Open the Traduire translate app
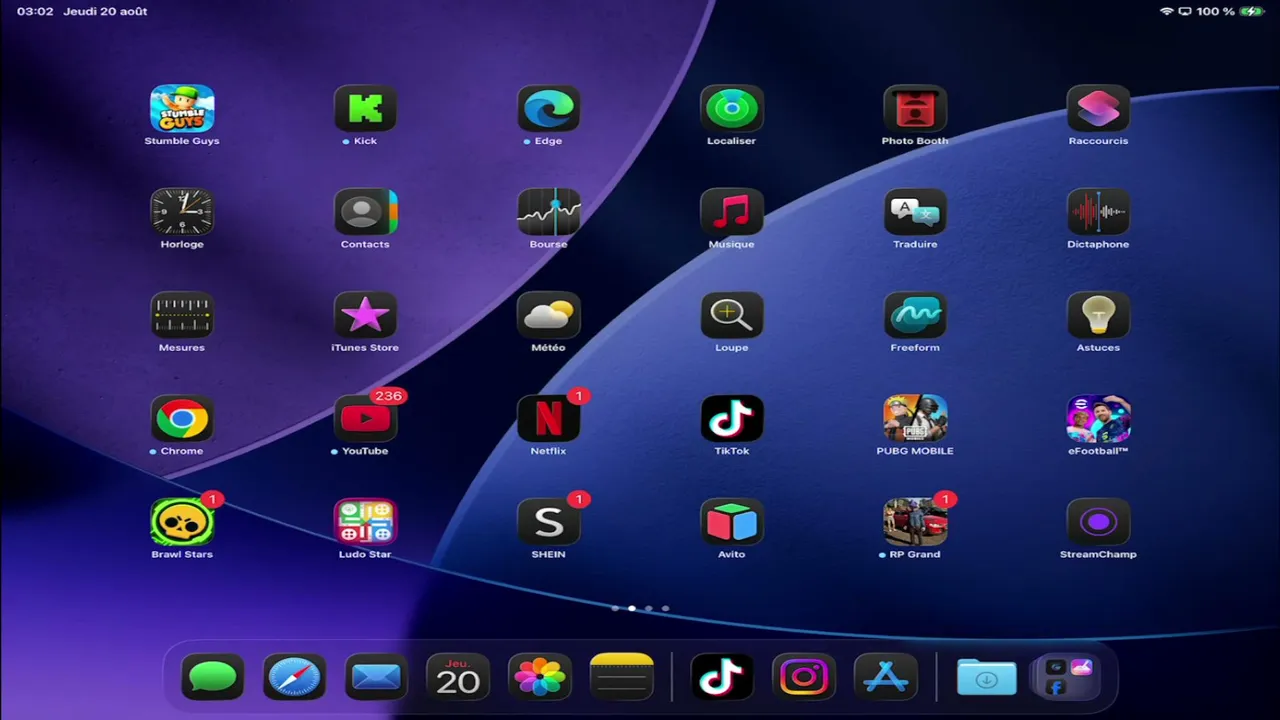 tap(915, 212)
